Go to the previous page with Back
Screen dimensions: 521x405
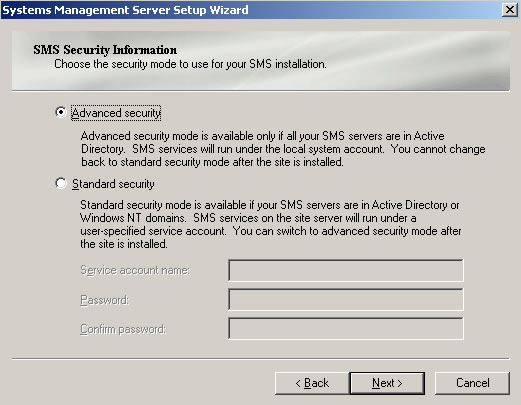(x=312, y=383)
